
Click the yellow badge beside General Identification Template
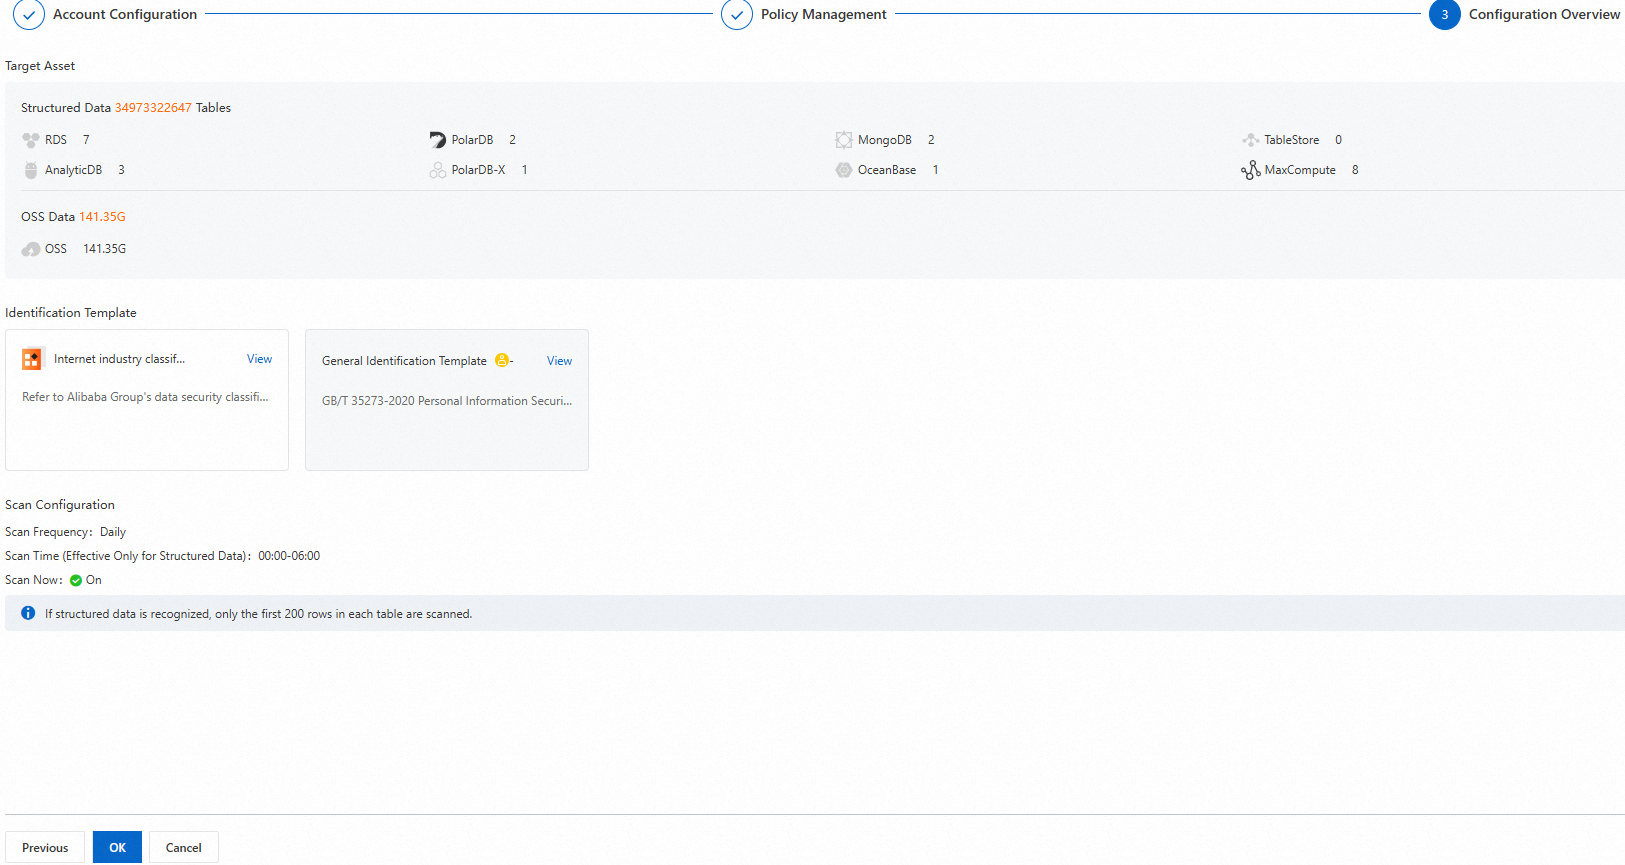coord(502,361)
